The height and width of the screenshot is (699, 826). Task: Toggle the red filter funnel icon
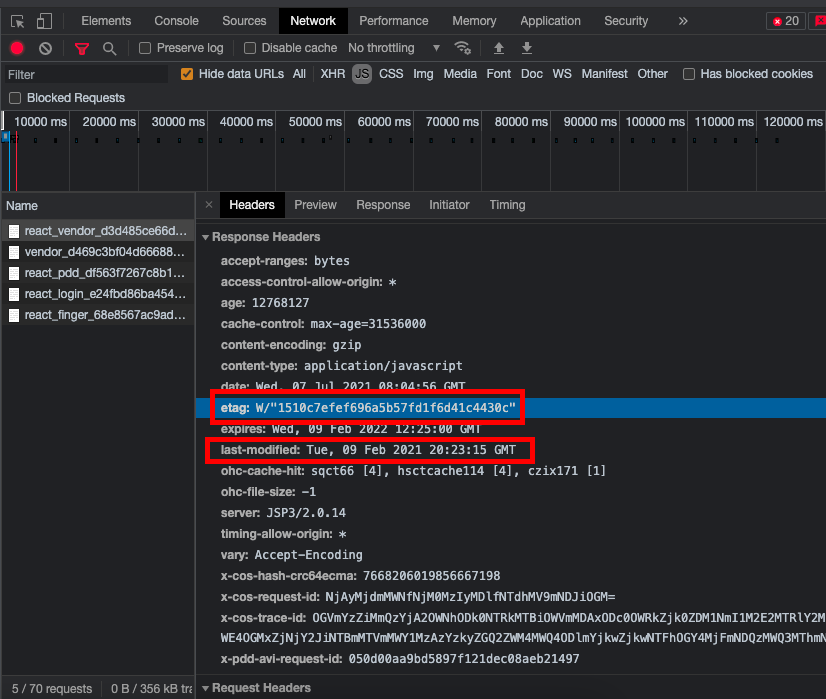pos(82,48)
